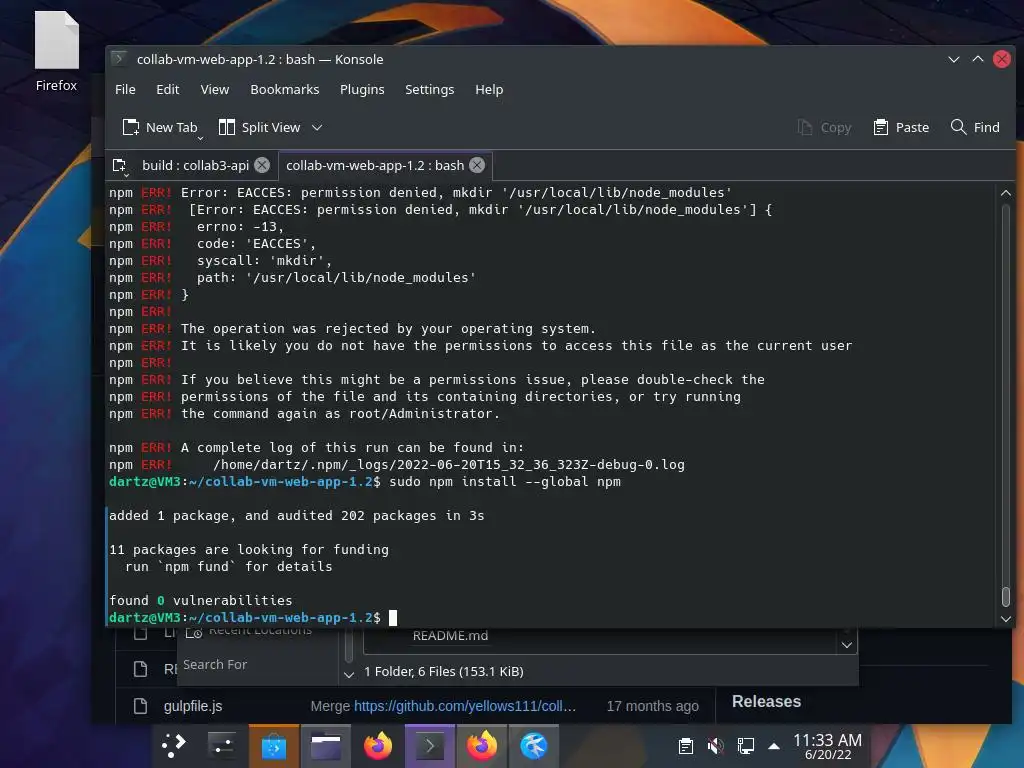Screen dimensions: 1024x768
Task: Click the gulpfile.js file in the browser window
Action: [x=193, y=706]
